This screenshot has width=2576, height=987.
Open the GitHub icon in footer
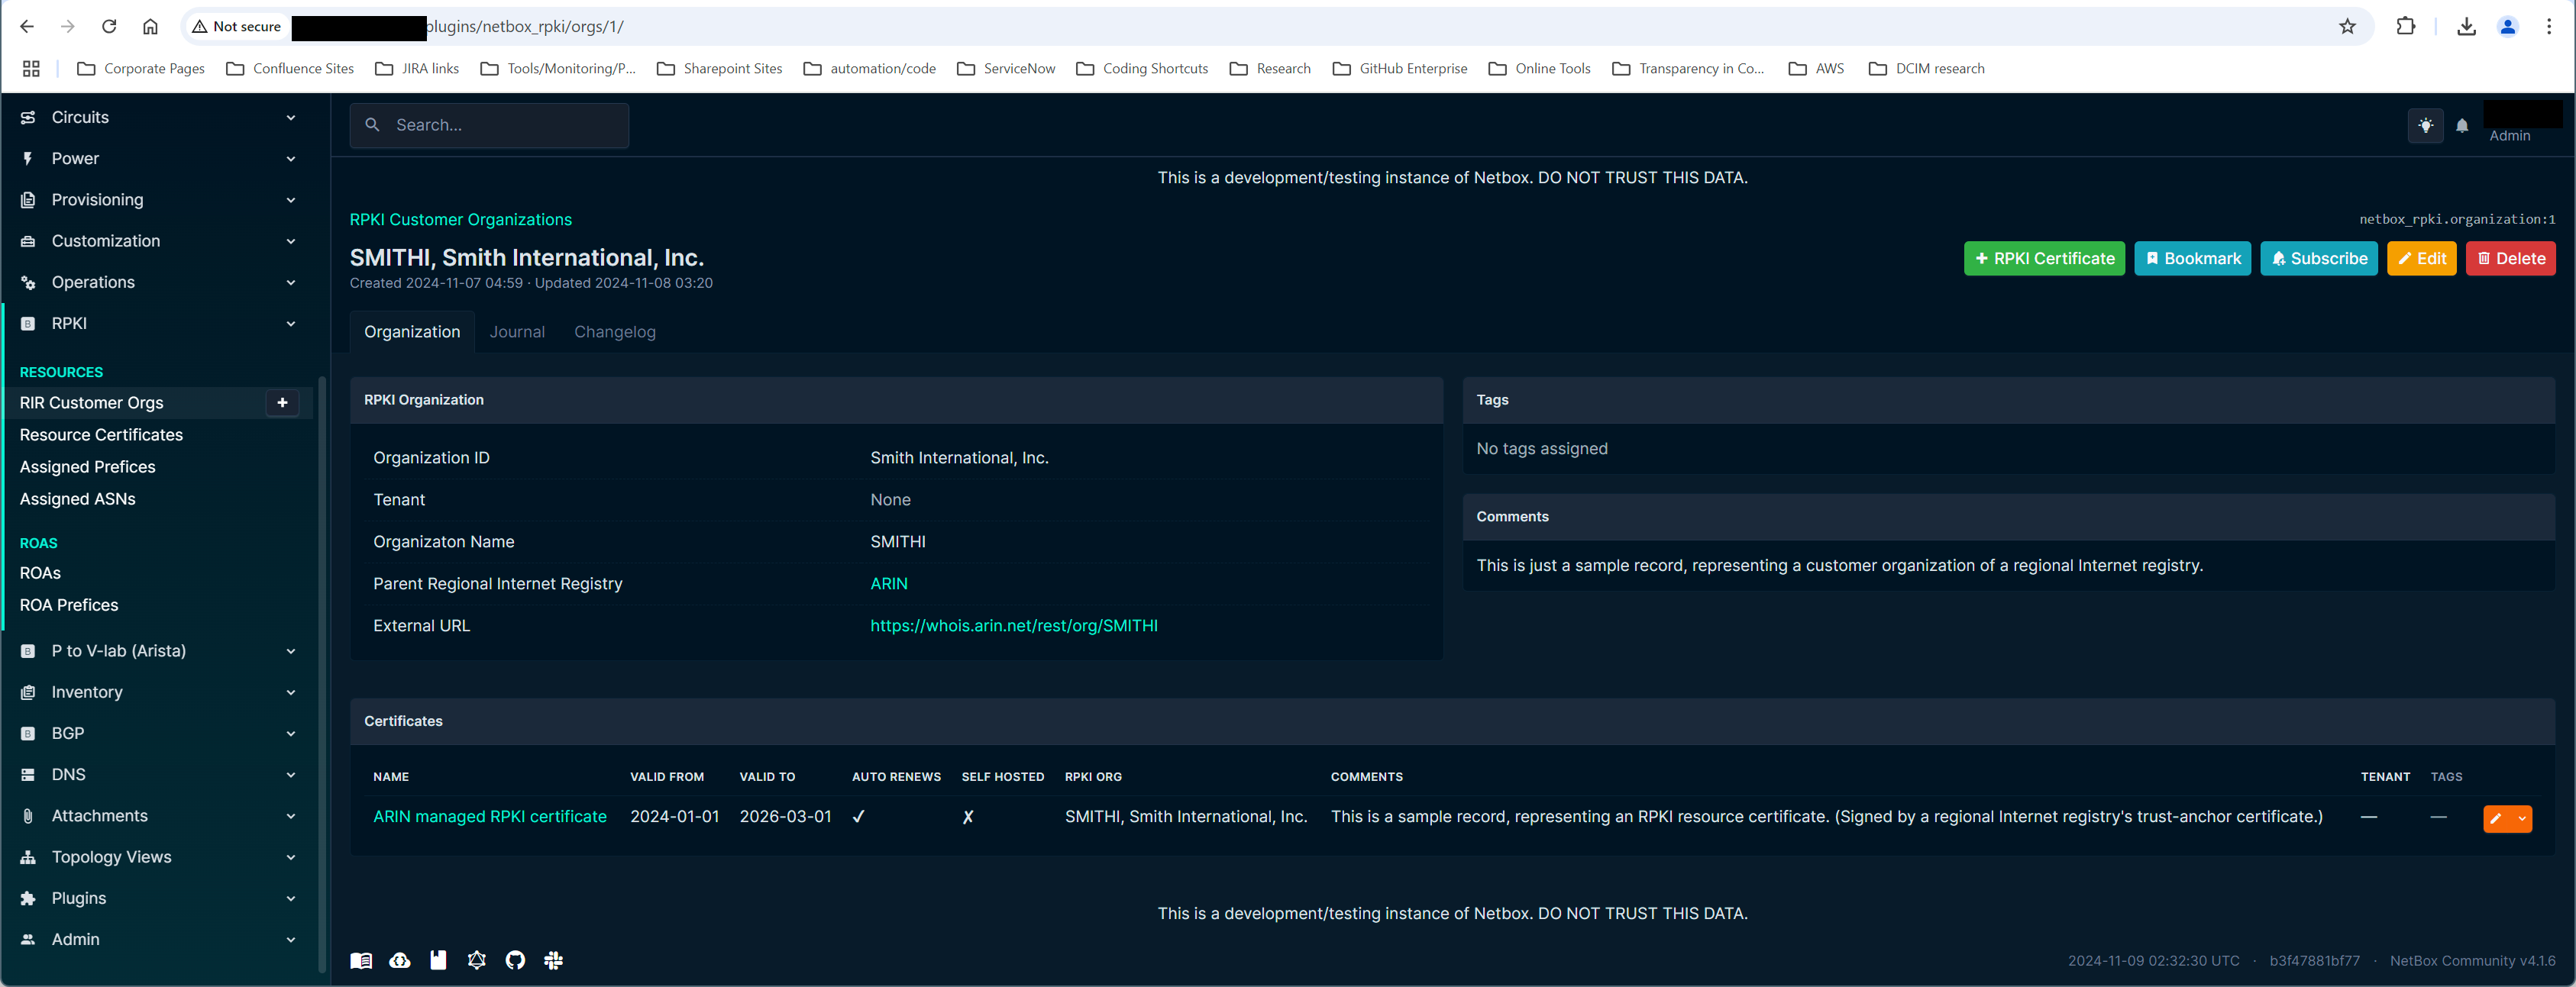pos(515,960)
